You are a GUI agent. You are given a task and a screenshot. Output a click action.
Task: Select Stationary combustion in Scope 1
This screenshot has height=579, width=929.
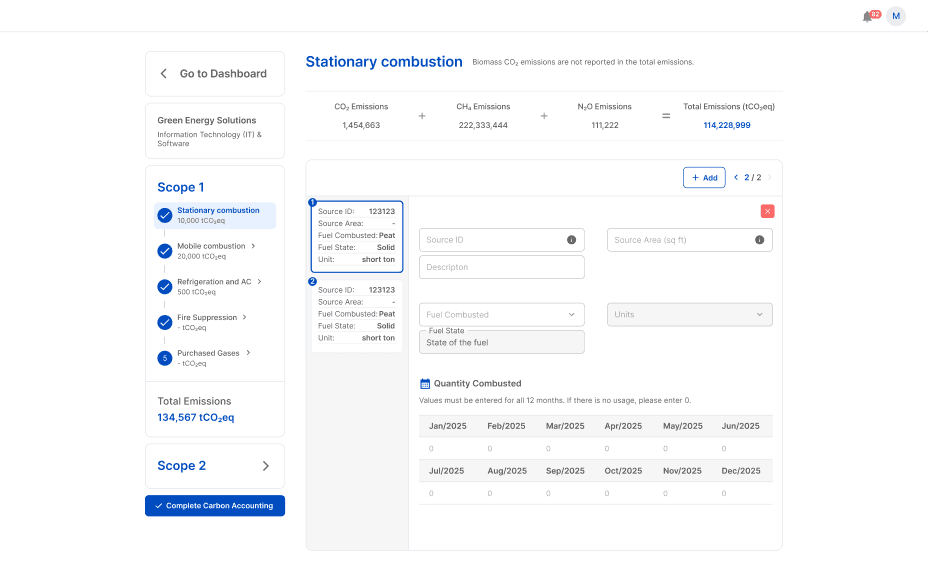tap(217, 215)
